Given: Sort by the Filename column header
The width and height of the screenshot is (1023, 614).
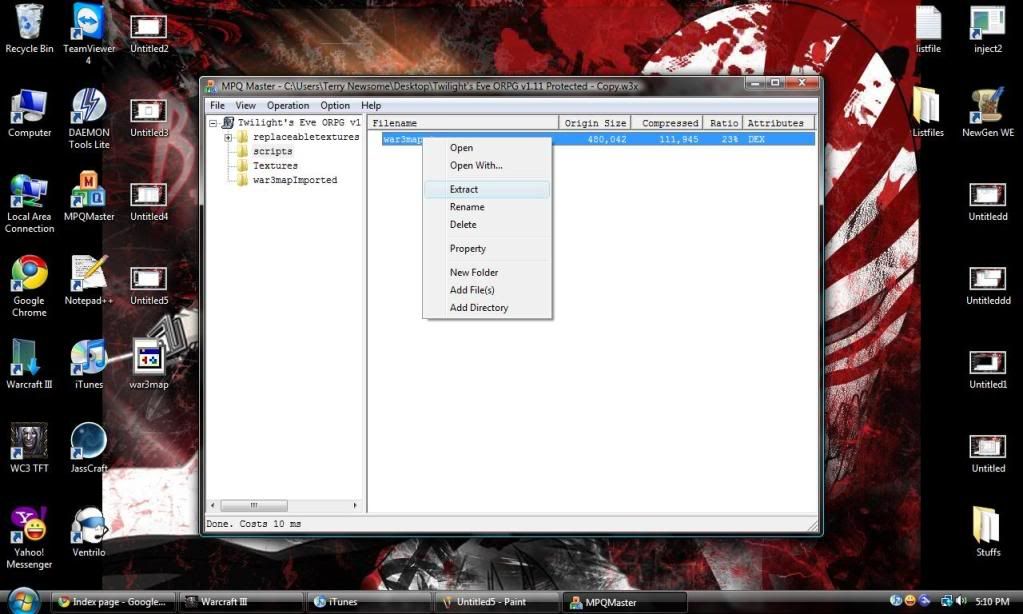Looking at the screenshot, I should pyautogui.click(x=463, y=123).
